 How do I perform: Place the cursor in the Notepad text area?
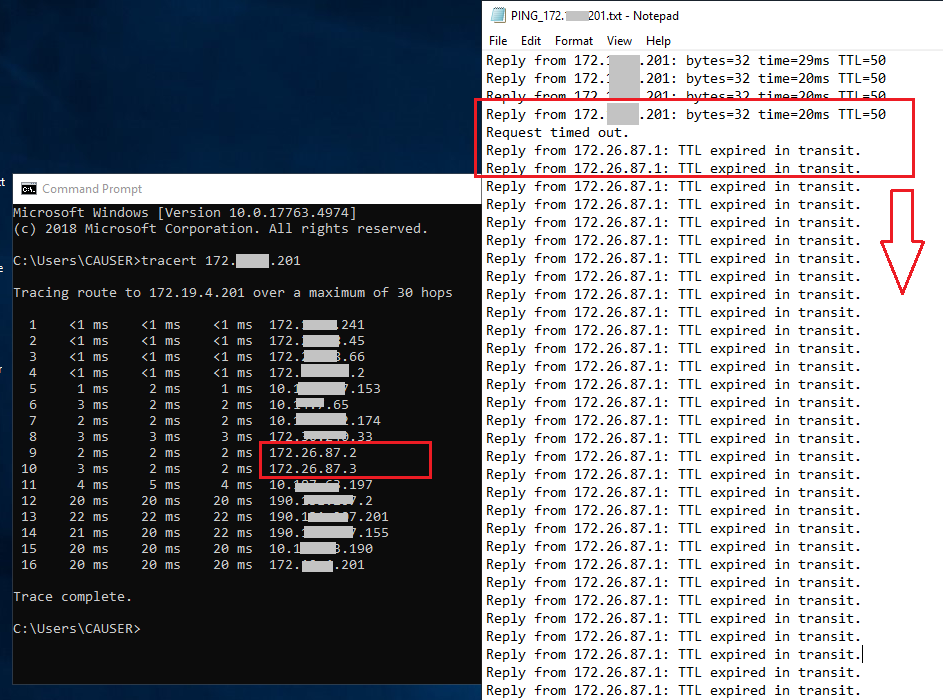coord(700,400)
